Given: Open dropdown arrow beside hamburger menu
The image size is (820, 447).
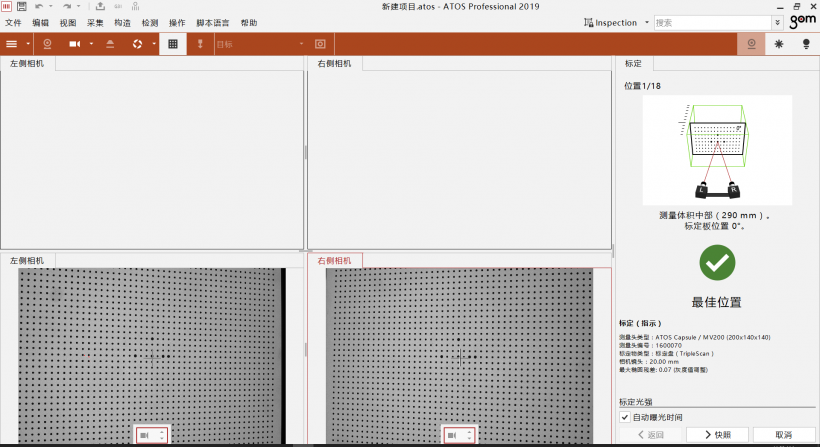Looking at the screenshot, I should click(26, 44).
